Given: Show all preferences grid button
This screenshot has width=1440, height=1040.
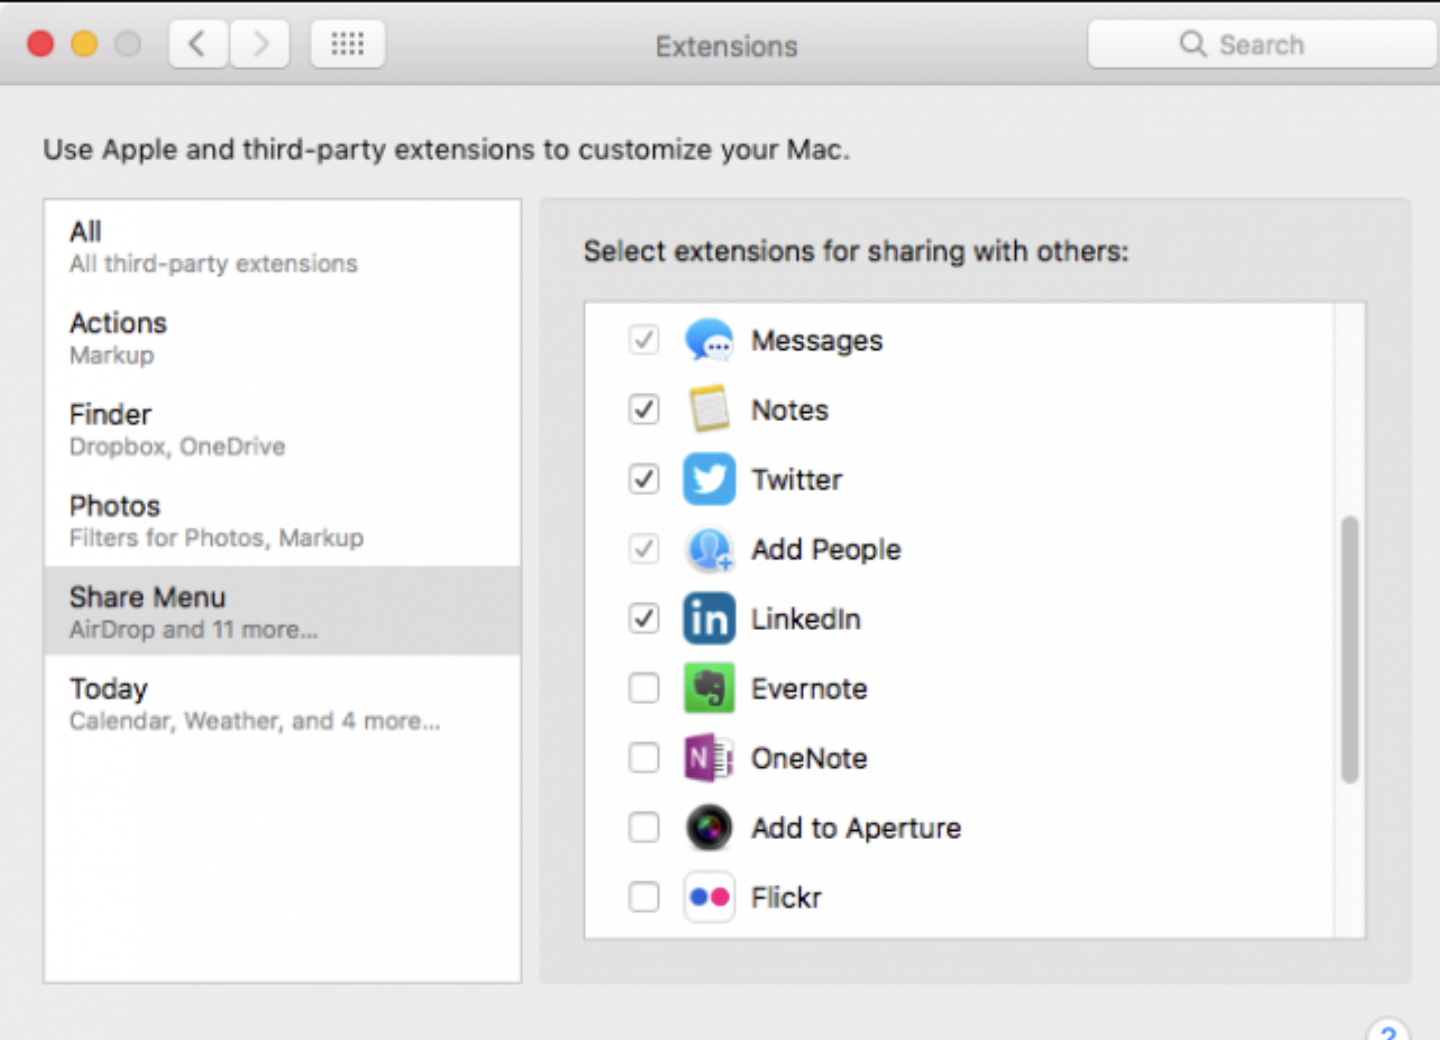Looking at the screenshot, I should click(x=348, y=44).
